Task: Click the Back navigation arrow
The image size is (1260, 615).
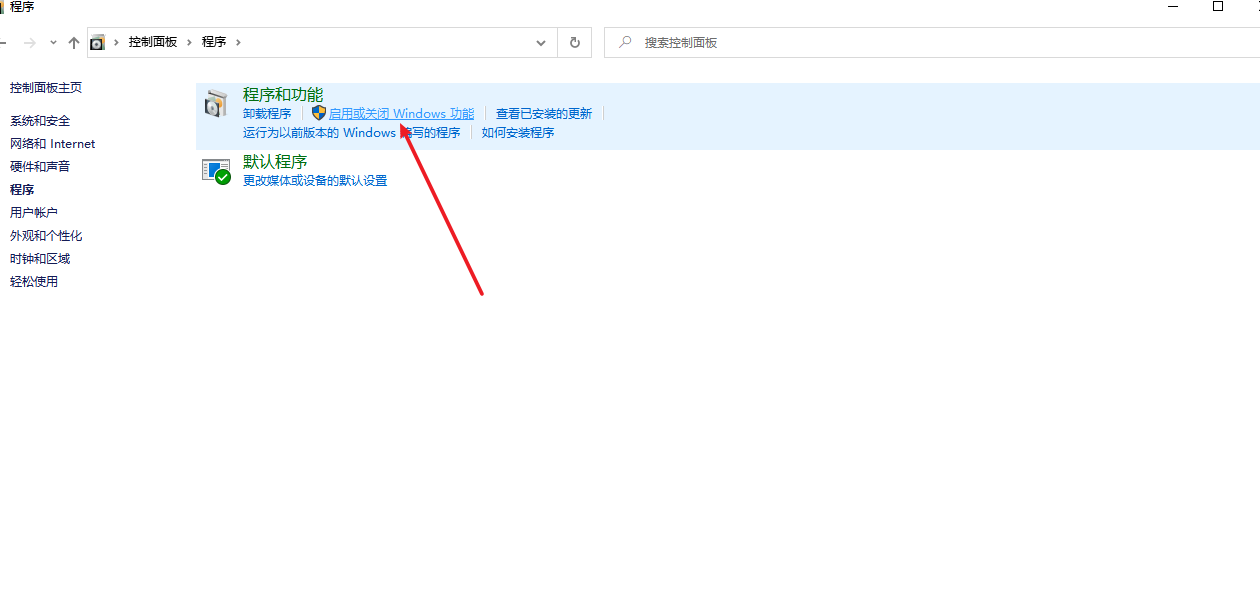Action: point(2,43)
